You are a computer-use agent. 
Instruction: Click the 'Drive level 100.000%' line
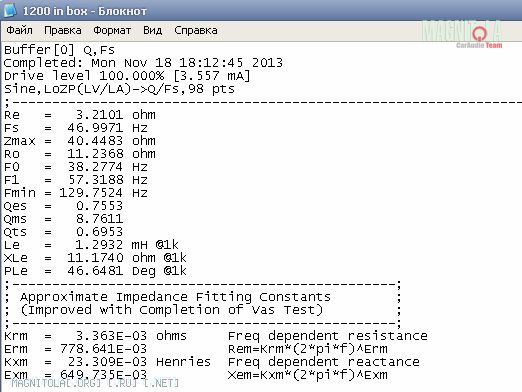[127, 76]
